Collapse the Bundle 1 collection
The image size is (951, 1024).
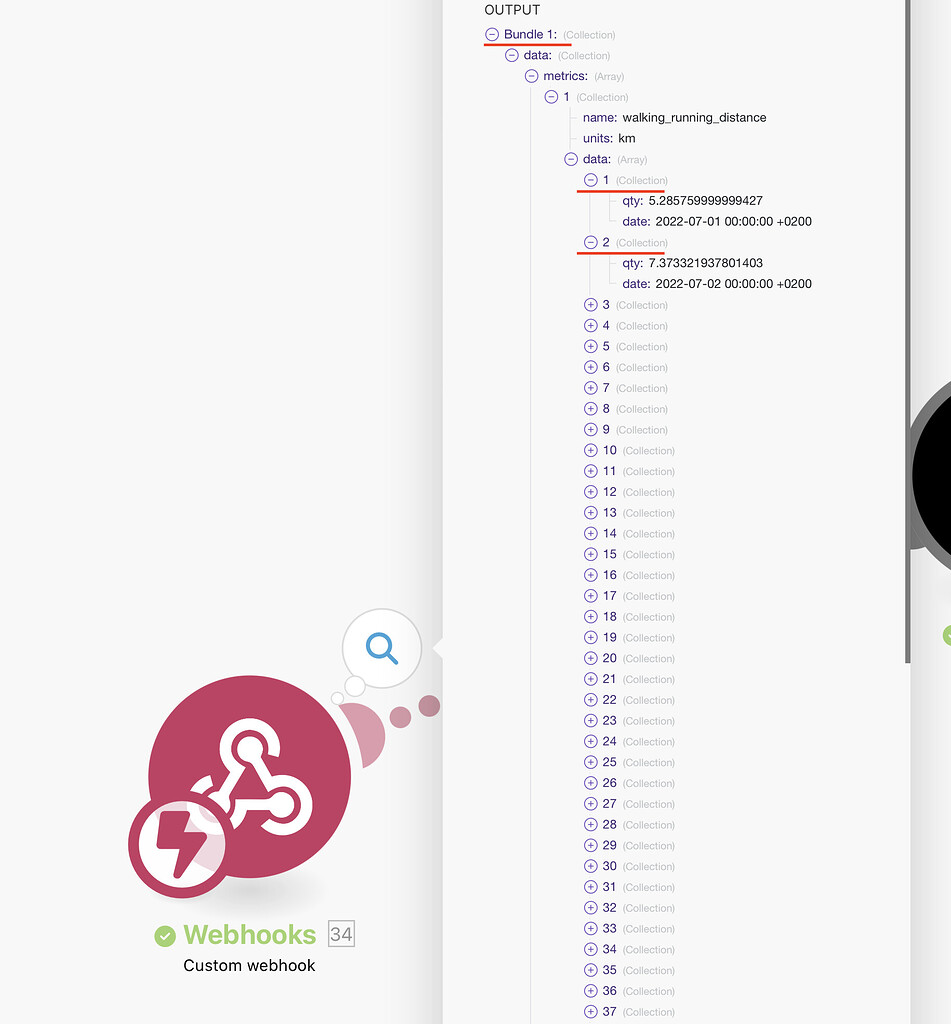tap(491, 34)
